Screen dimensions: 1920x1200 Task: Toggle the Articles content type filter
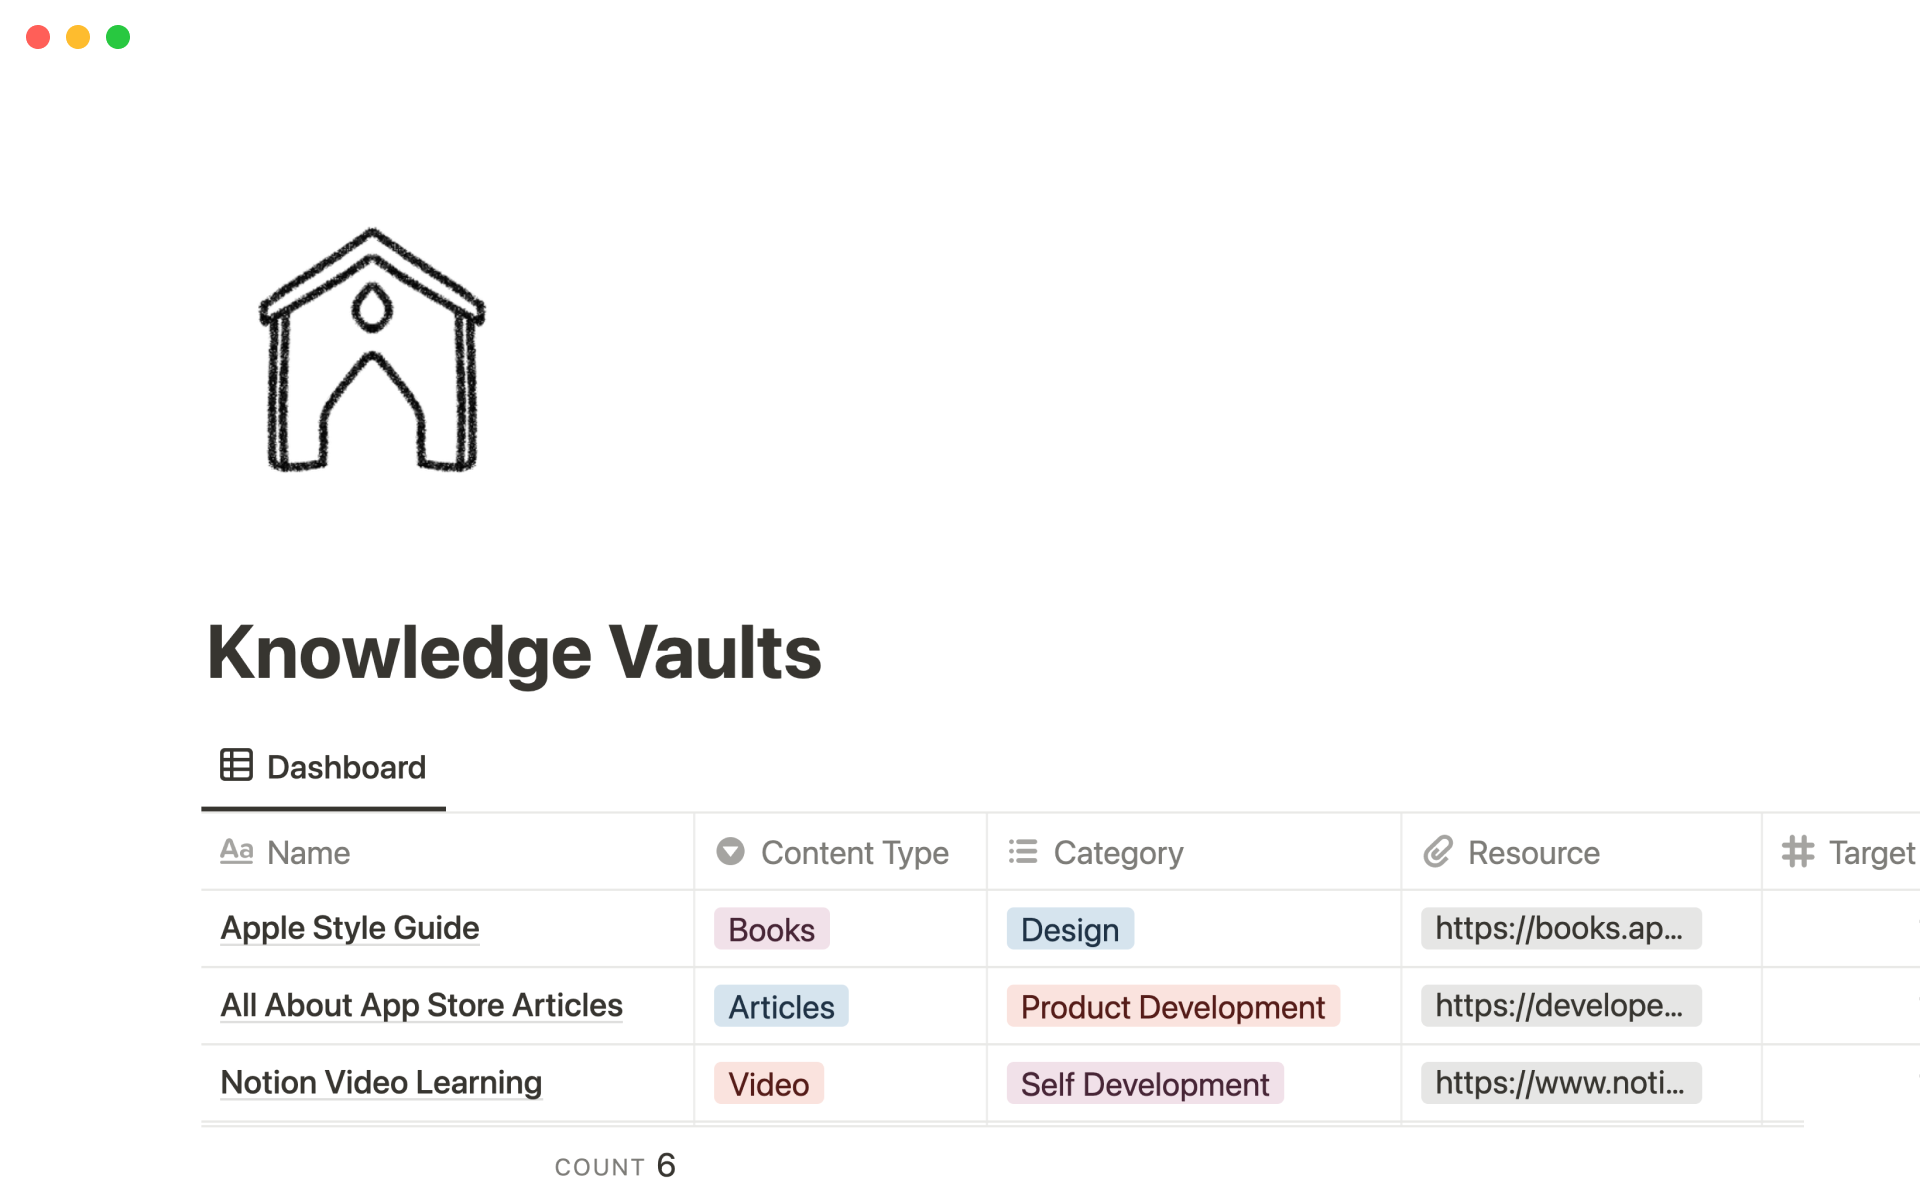point(777,1005)
